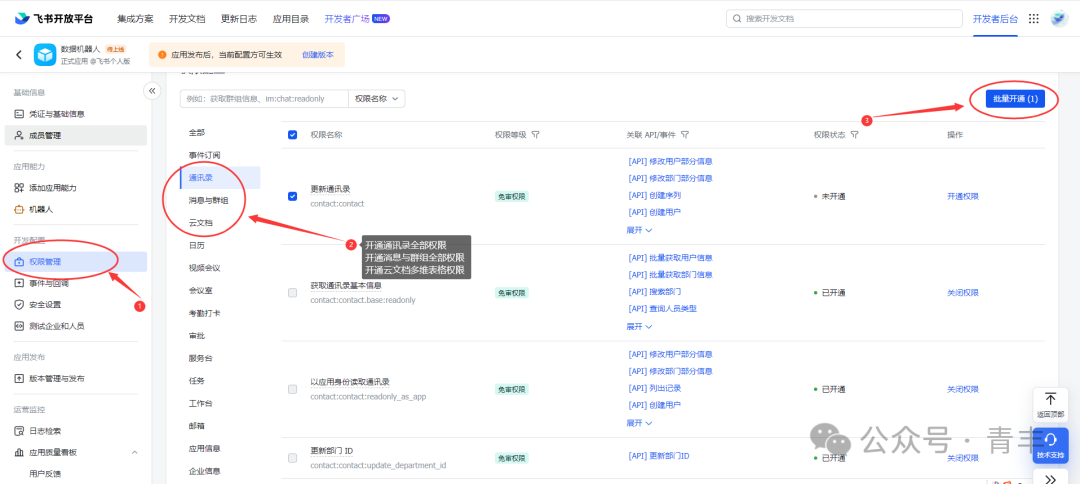Open 集成方案 in top navigation
Screen dimensions: 1080x484
click(x=135, y=19)
